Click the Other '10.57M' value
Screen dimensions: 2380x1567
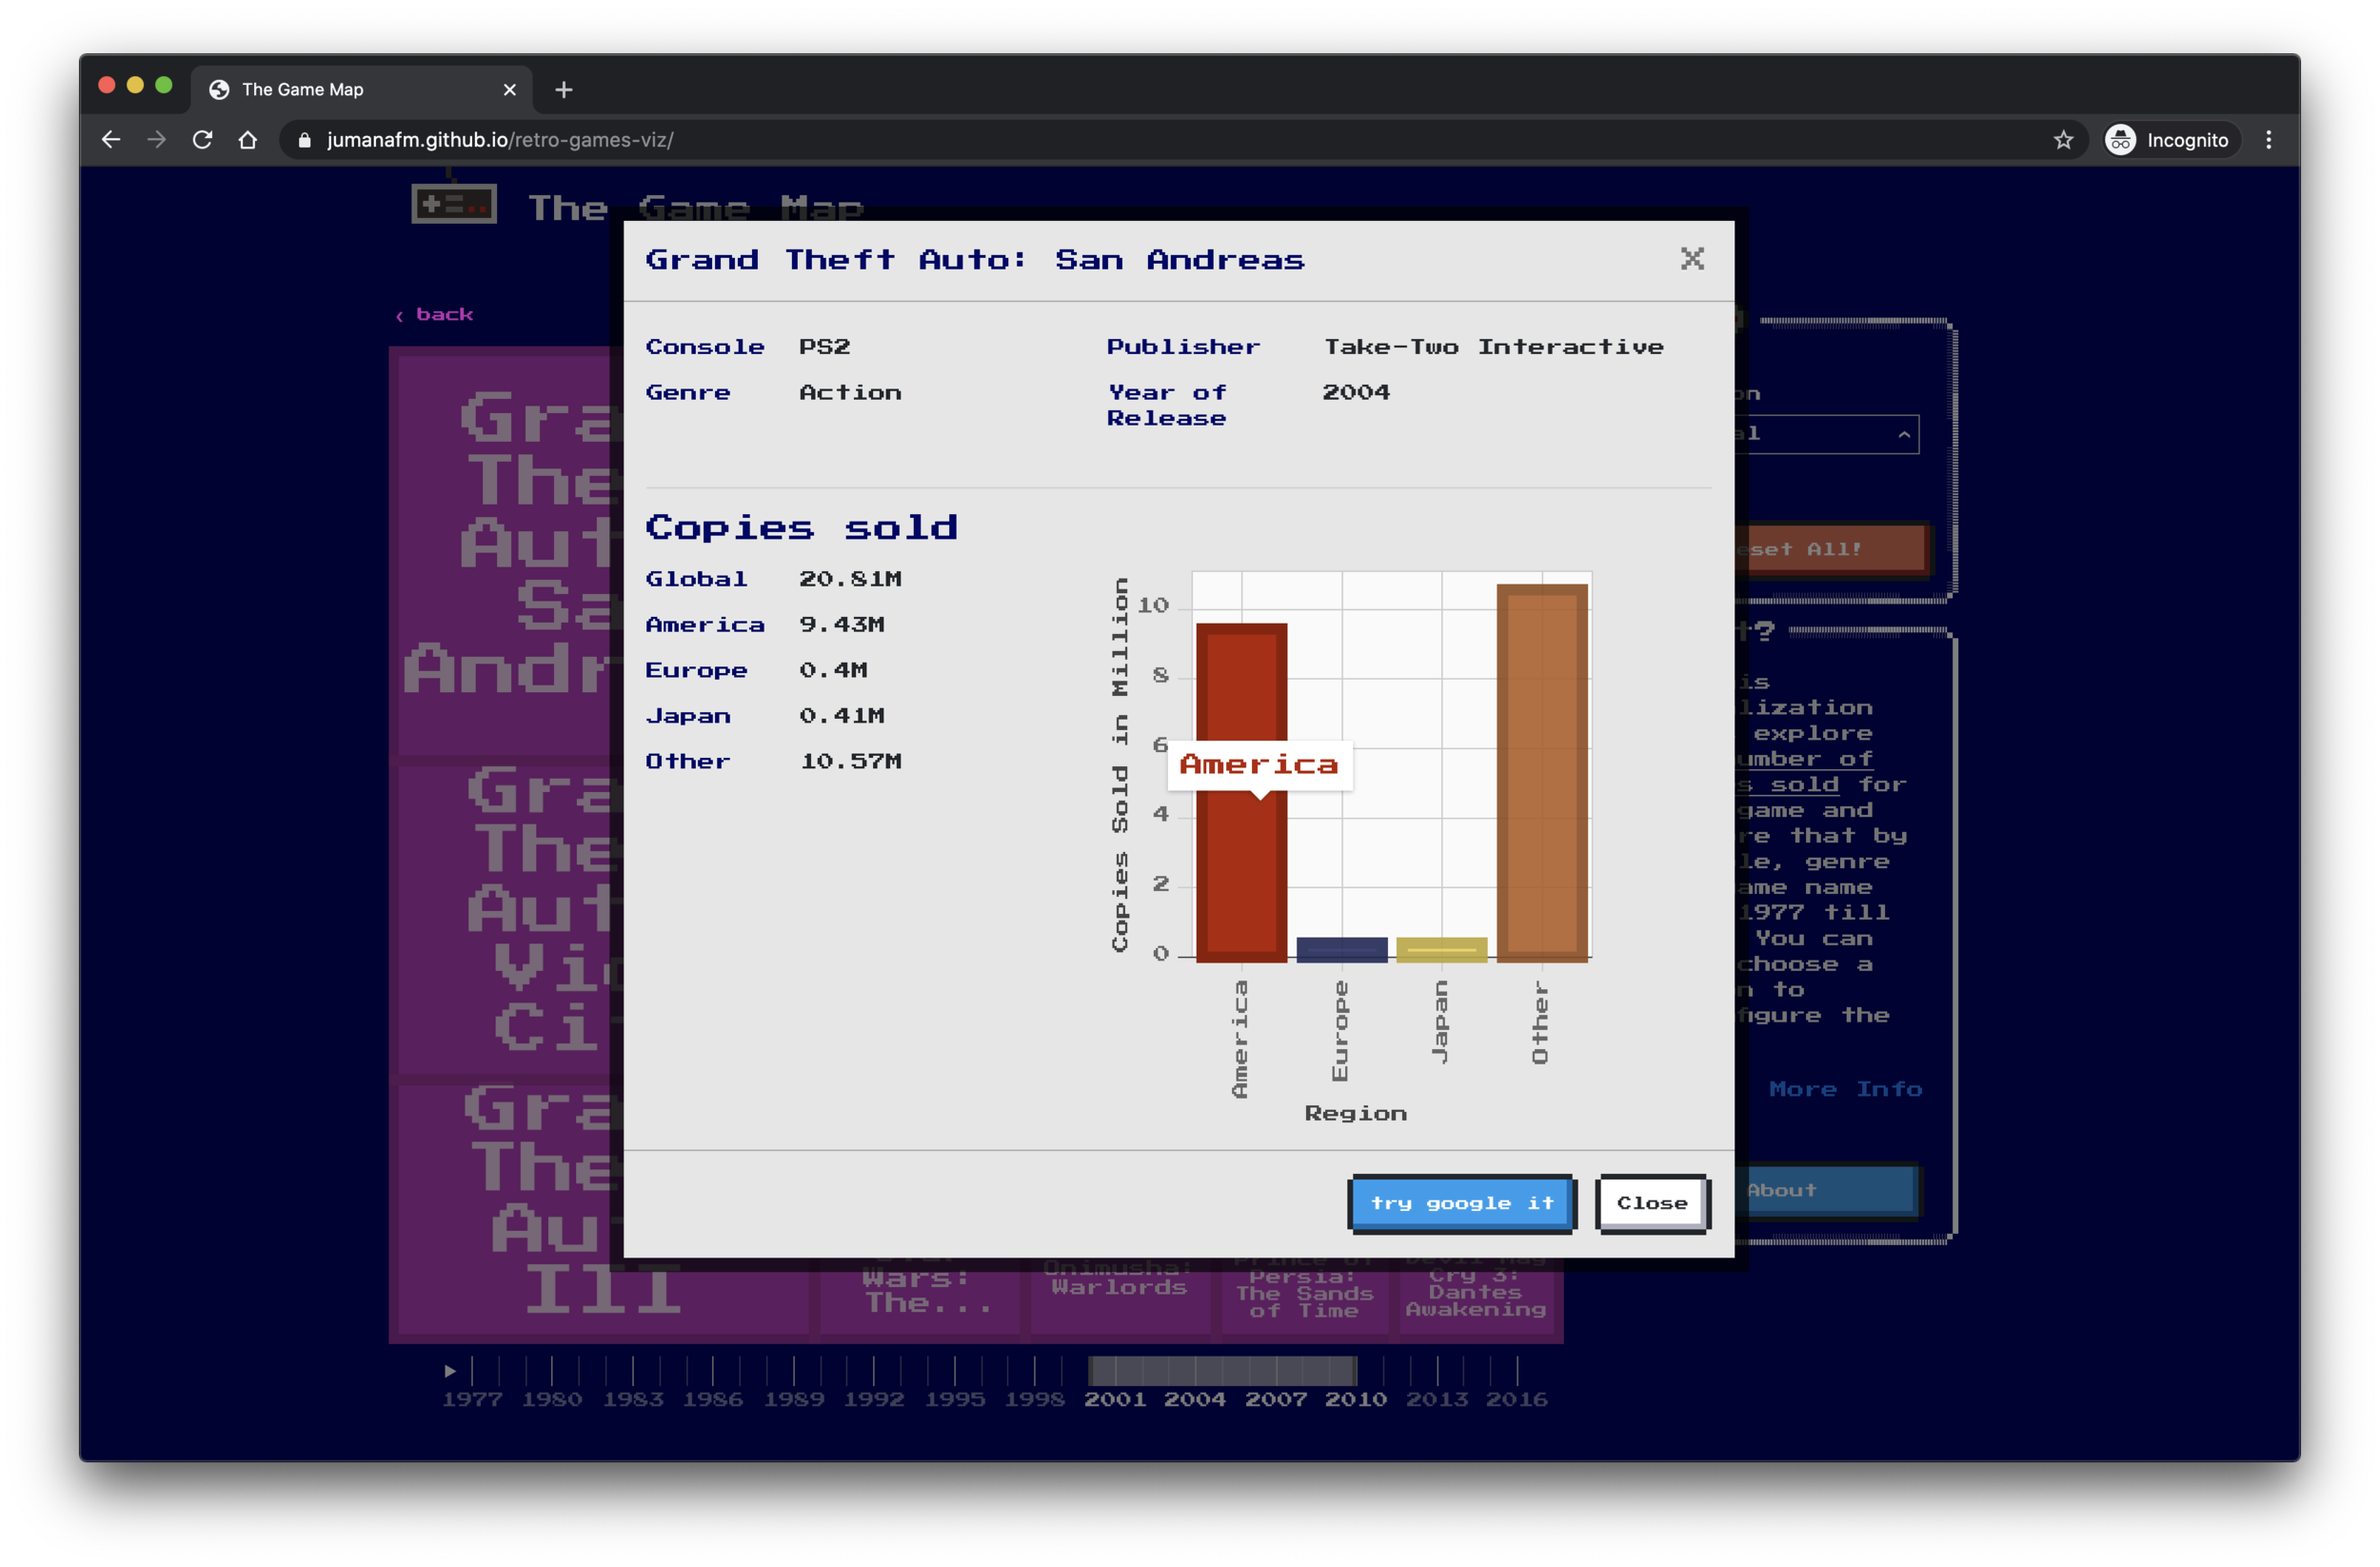850,762
